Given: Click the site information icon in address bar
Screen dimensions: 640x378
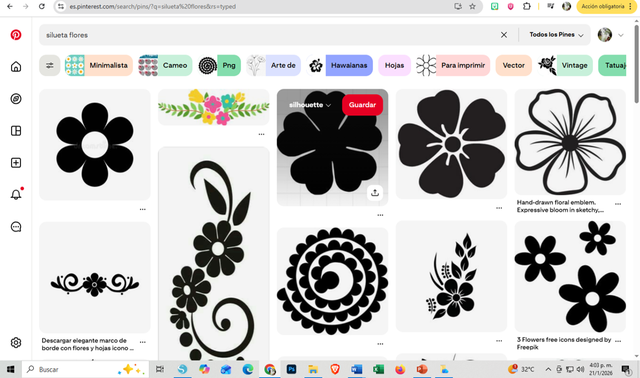Looking at the screenshot, I should (x=61, y=7).
